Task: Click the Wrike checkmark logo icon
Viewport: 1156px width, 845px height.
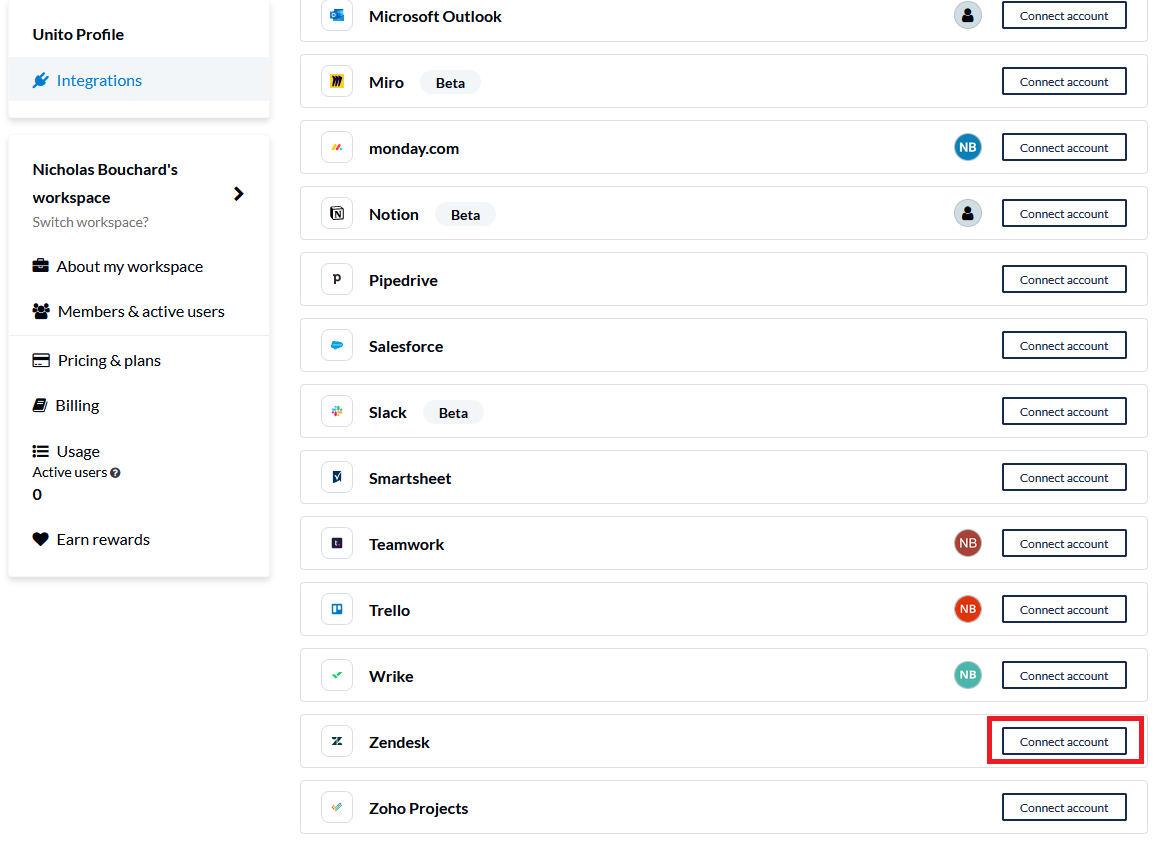Action: click(x=337, y=675)
